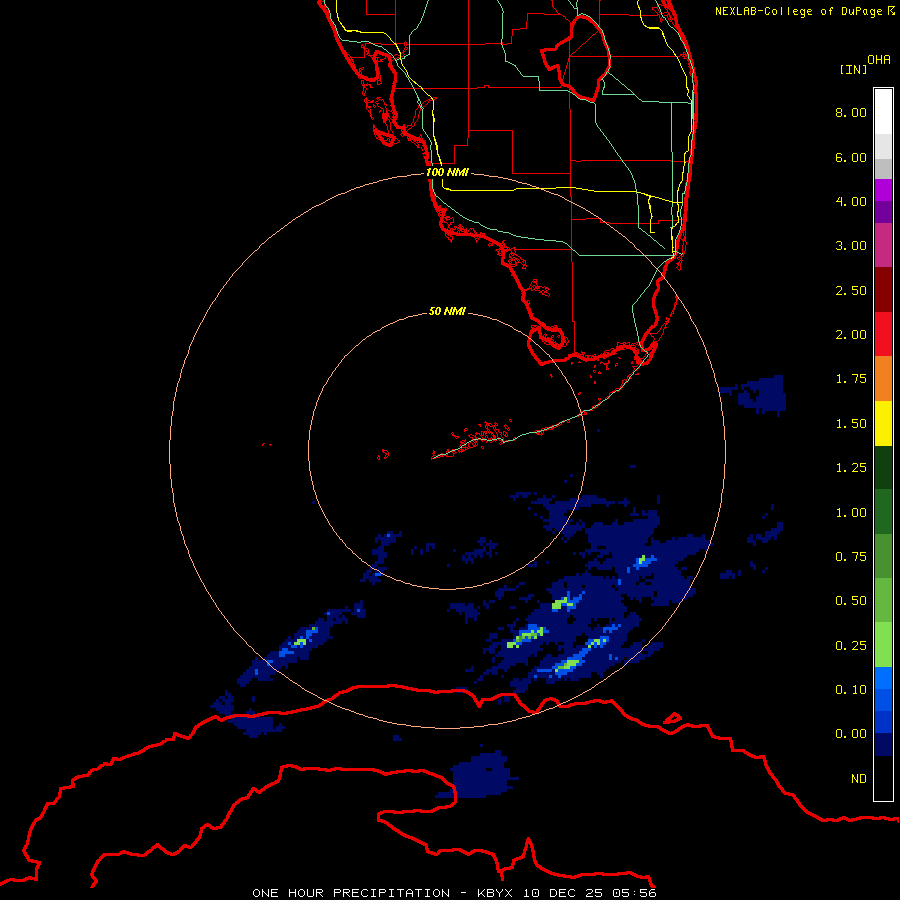This screenshot has width=900, height=900.
Task: Click the 1.25 legend value
Action: 851,468
